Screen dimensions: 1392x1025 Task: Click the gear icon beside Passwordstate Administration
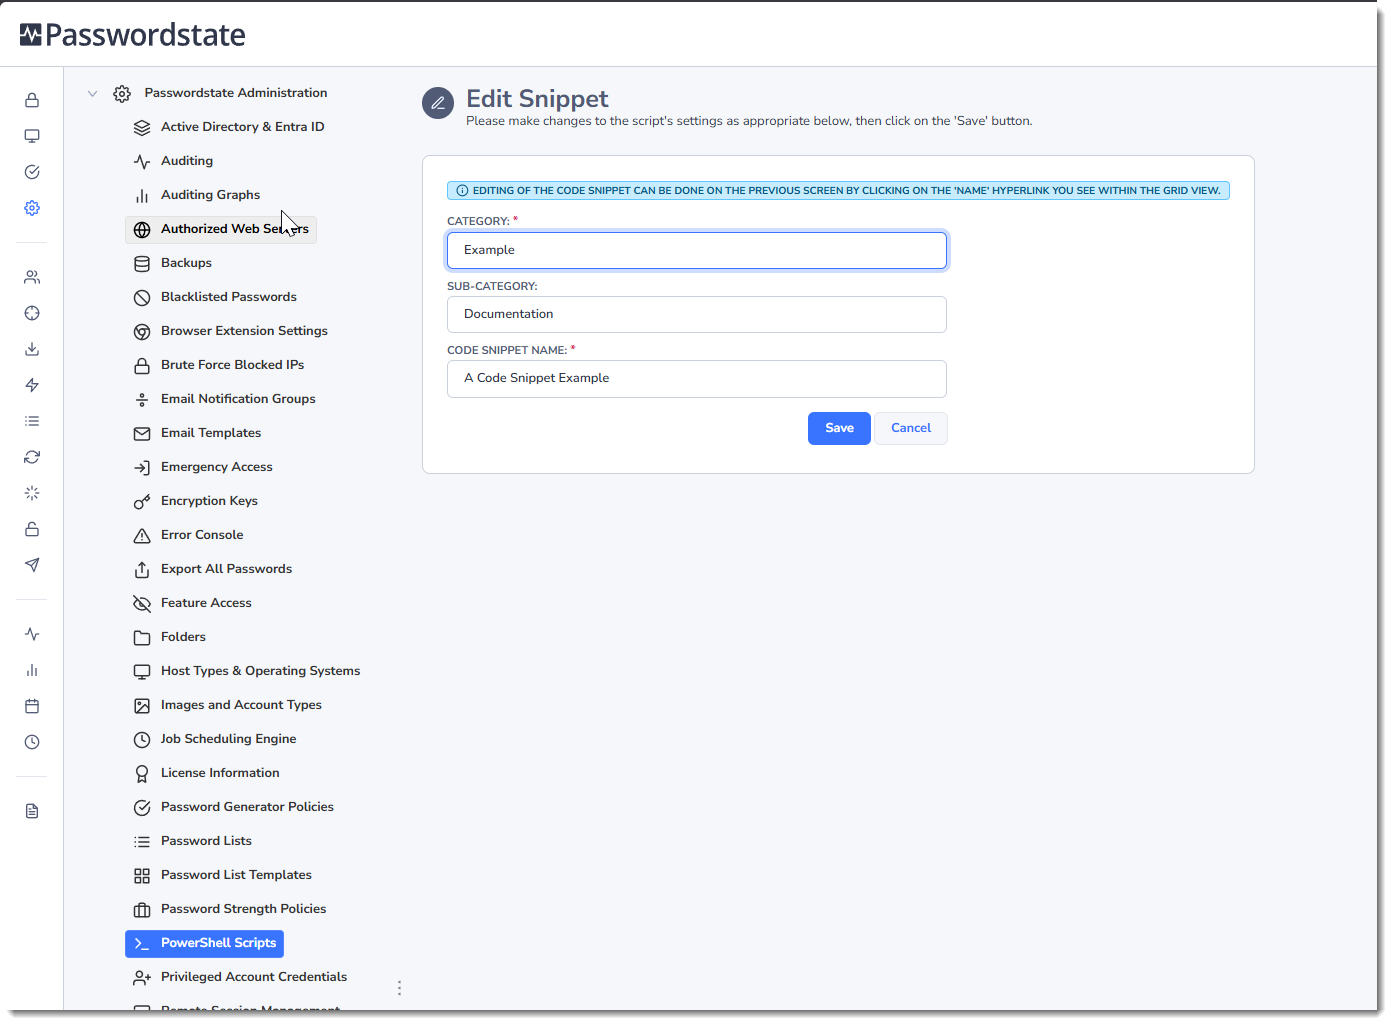click(x=122, y=94)
